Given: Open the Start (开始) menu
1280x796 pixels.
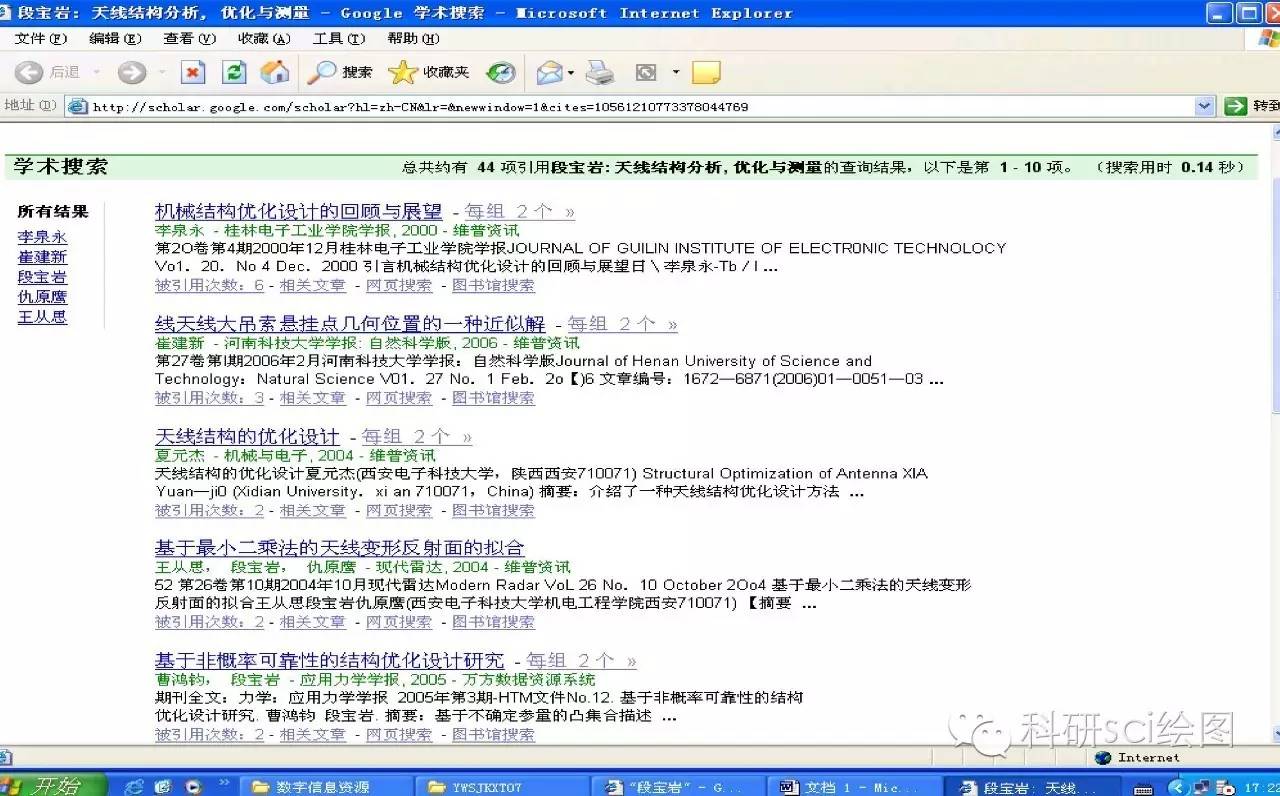Looking at the screenshot, I should pos(53,786).
